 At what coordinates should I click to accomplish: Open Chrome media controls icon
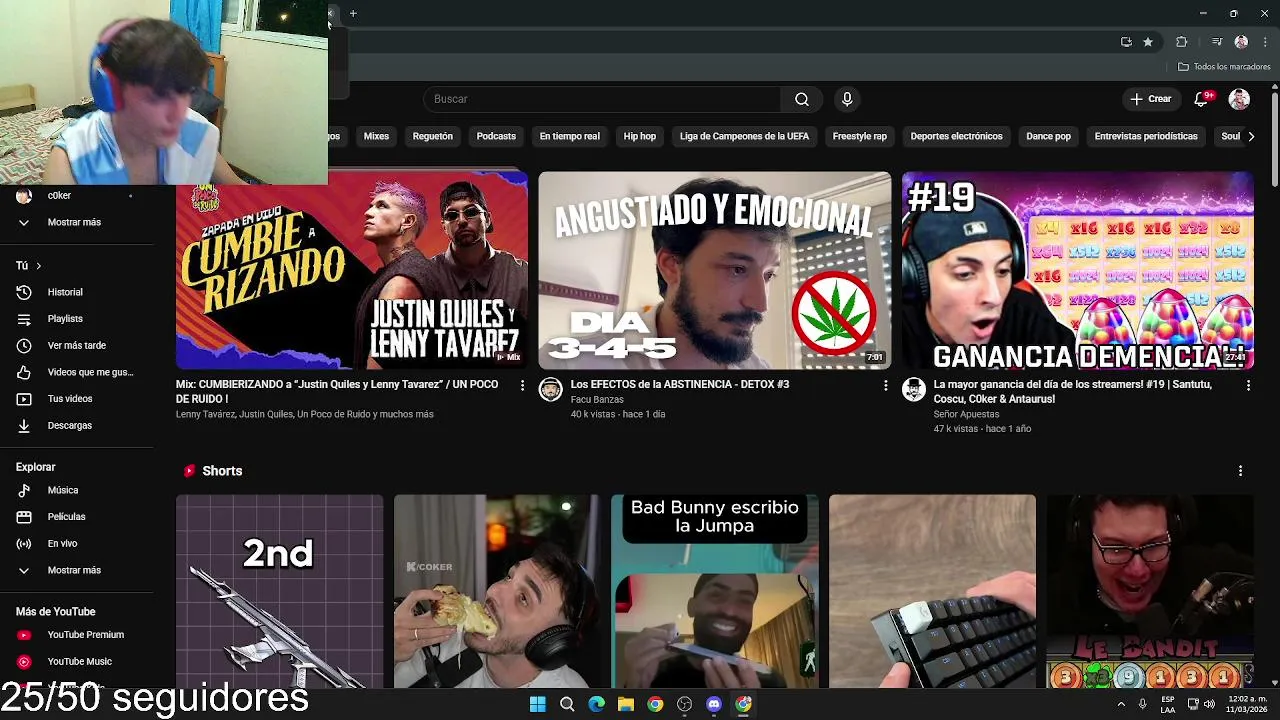point(1217,42)
